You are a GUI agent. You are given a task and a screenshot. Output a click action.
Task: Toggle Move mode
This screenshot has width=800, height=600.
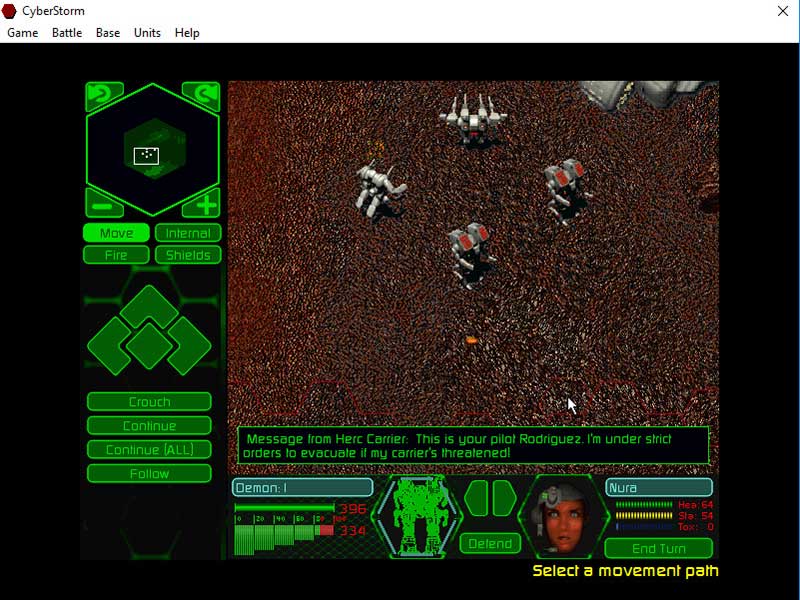pos(116,232)
